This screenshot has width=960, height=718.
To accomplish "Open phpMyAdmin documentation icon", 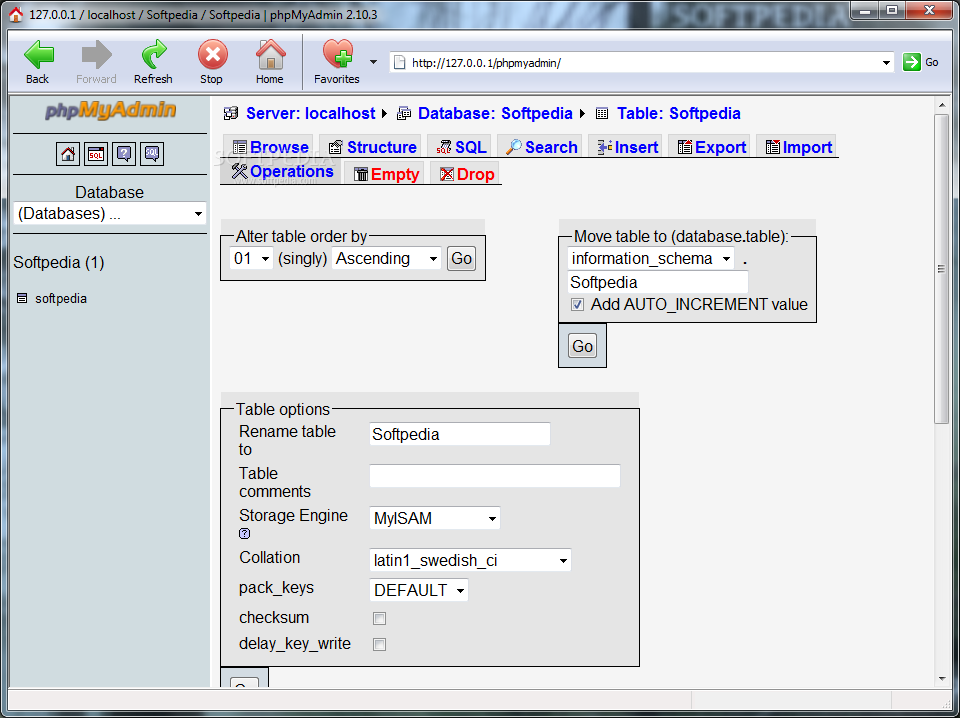I will tap(124, 154).
